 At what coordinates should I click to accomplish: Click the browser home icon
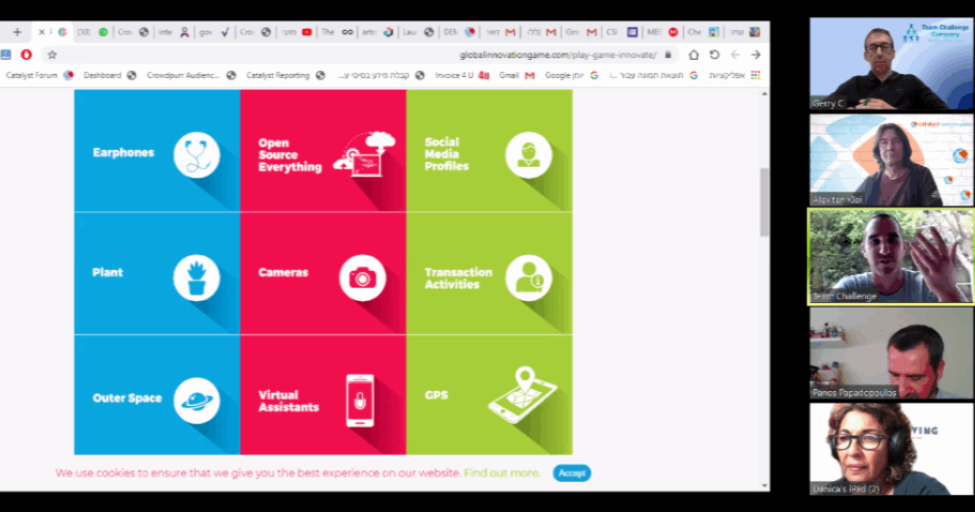[693, 55]
